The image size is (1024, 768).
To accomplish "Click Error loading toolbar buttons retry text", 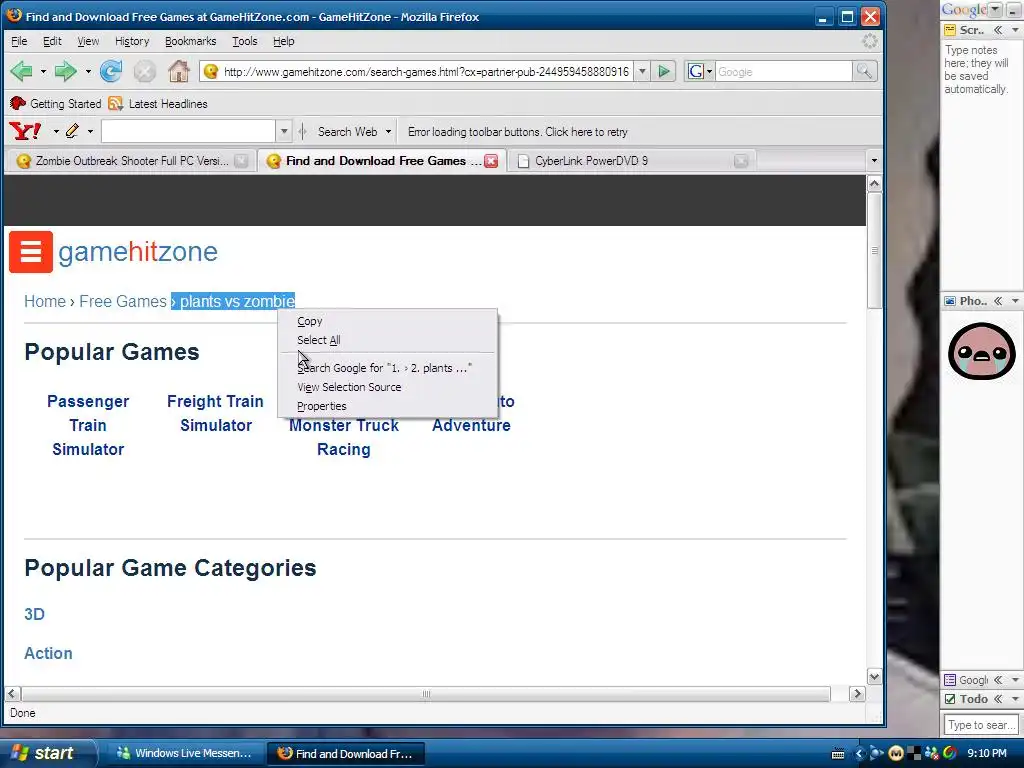I will pos(517,132).
